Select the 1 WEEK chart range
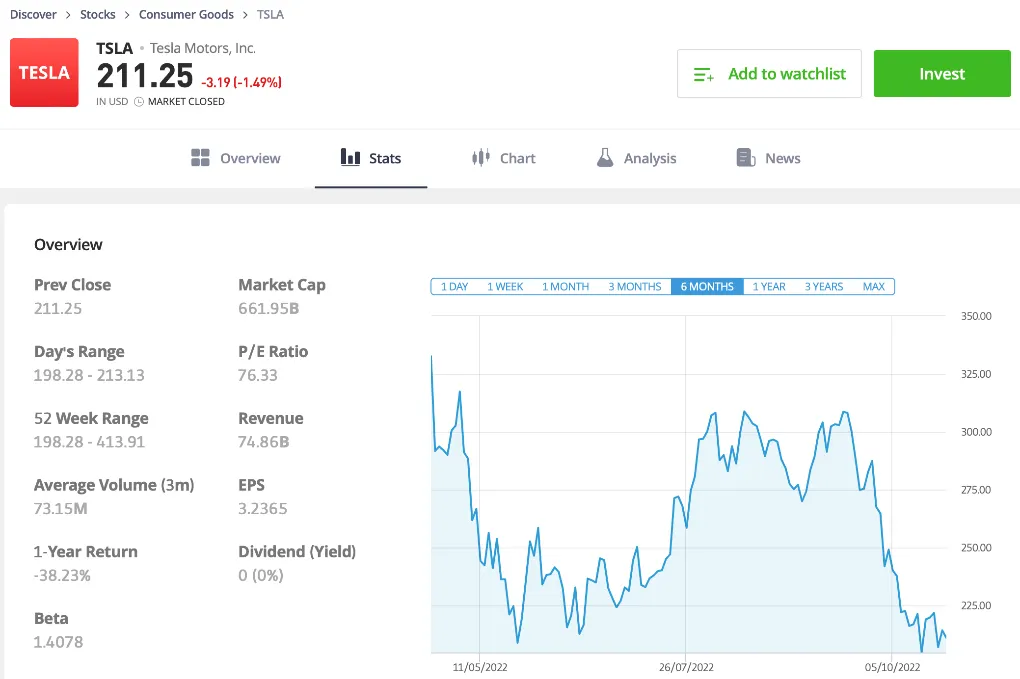The width and height of the screenshot is (1020, 679). point(505,286)
